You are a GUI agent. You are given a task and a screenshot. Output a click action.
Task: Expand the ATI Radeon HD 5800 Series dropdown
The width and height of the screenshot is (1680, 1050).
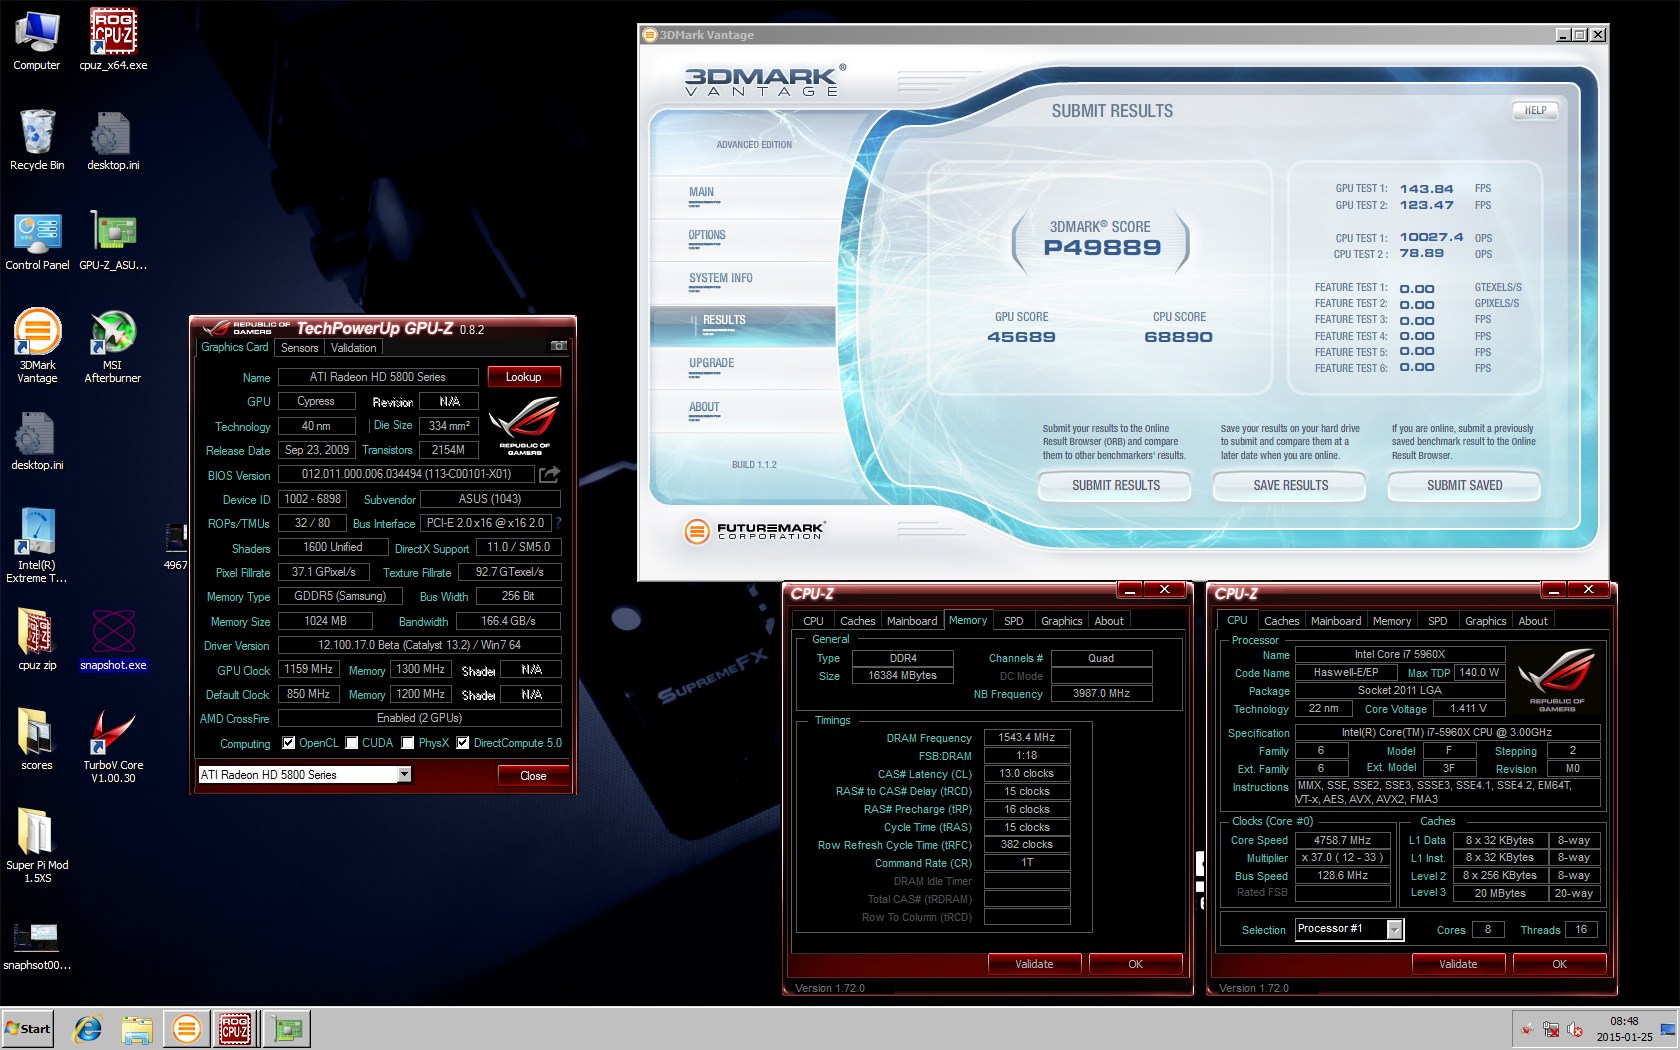tap(404, 774)
